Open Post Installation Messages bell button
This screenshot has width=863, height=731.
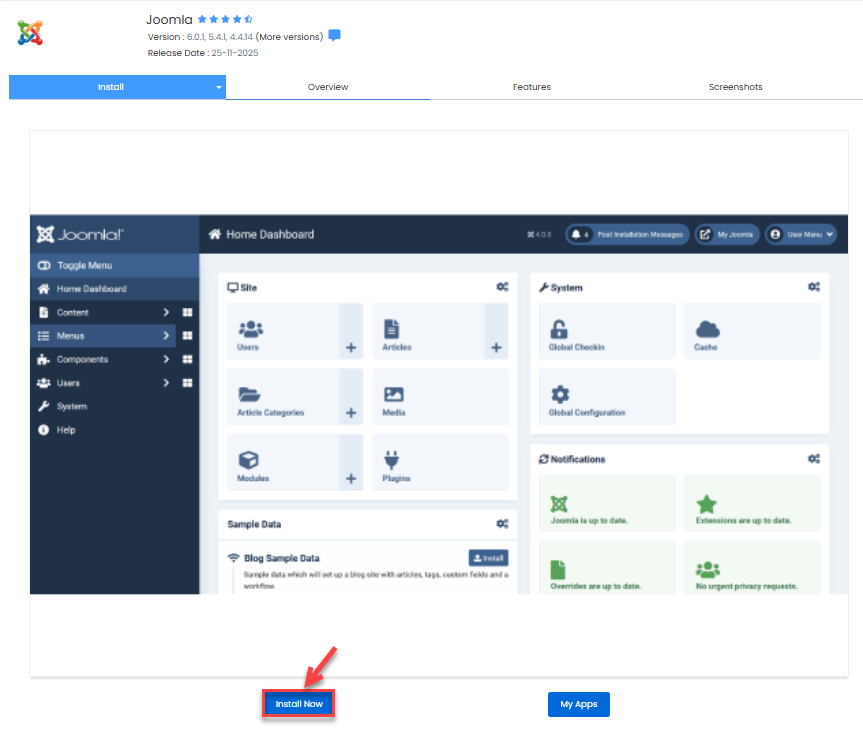click(x=627, y=234)
